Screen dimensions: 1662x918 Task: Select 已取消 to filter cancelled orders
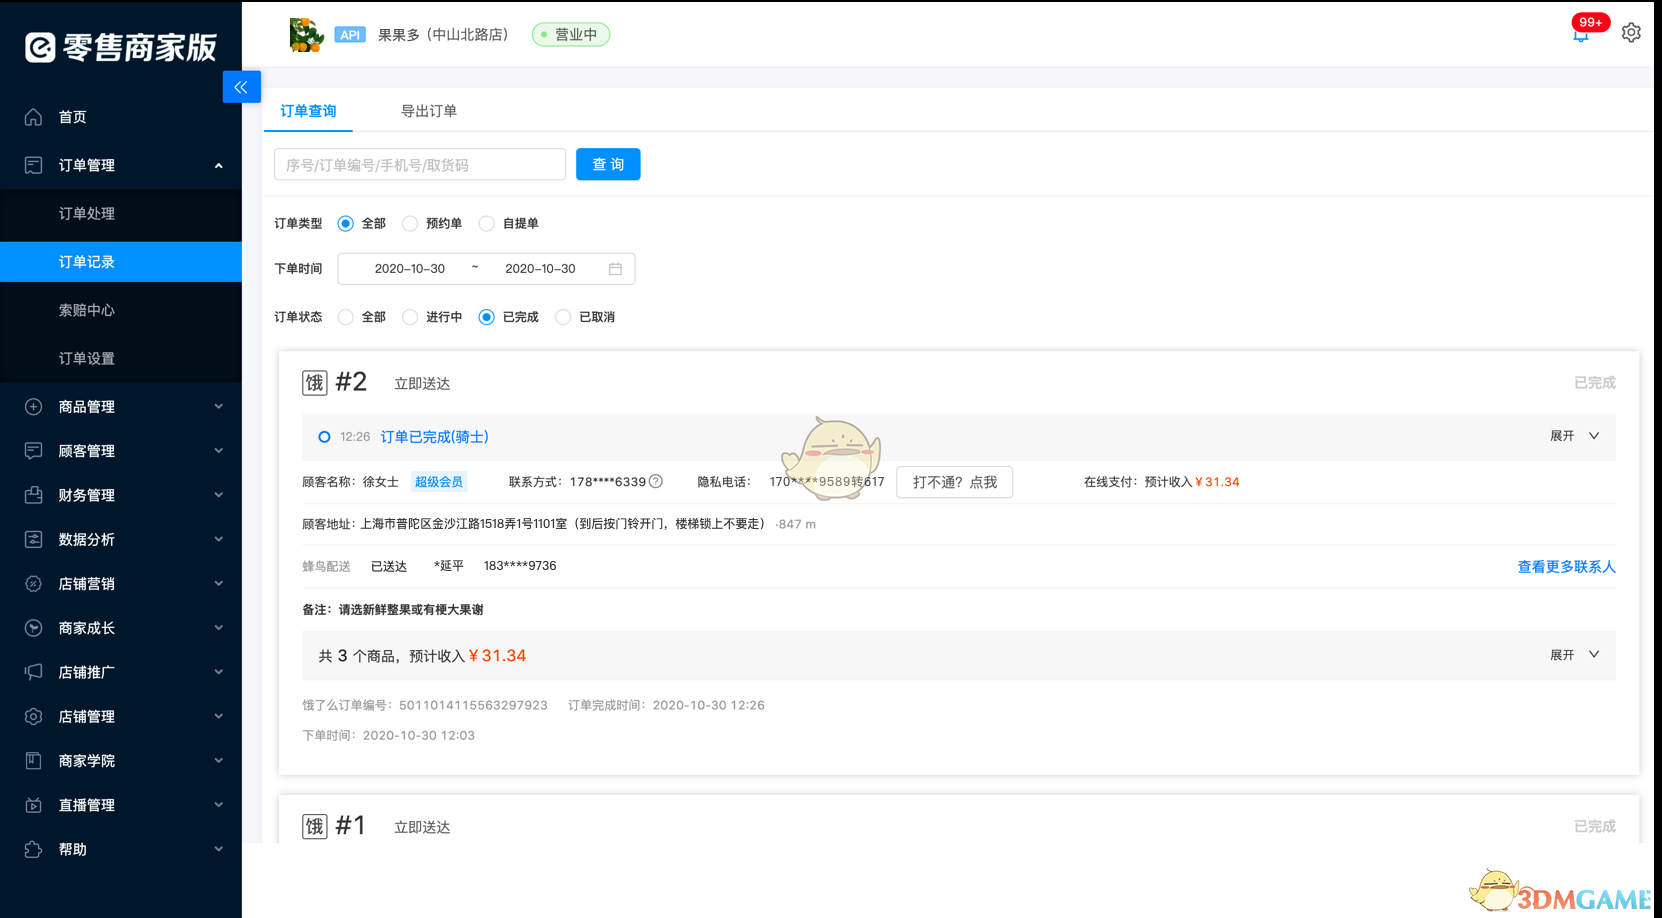(x=562, y=317)
